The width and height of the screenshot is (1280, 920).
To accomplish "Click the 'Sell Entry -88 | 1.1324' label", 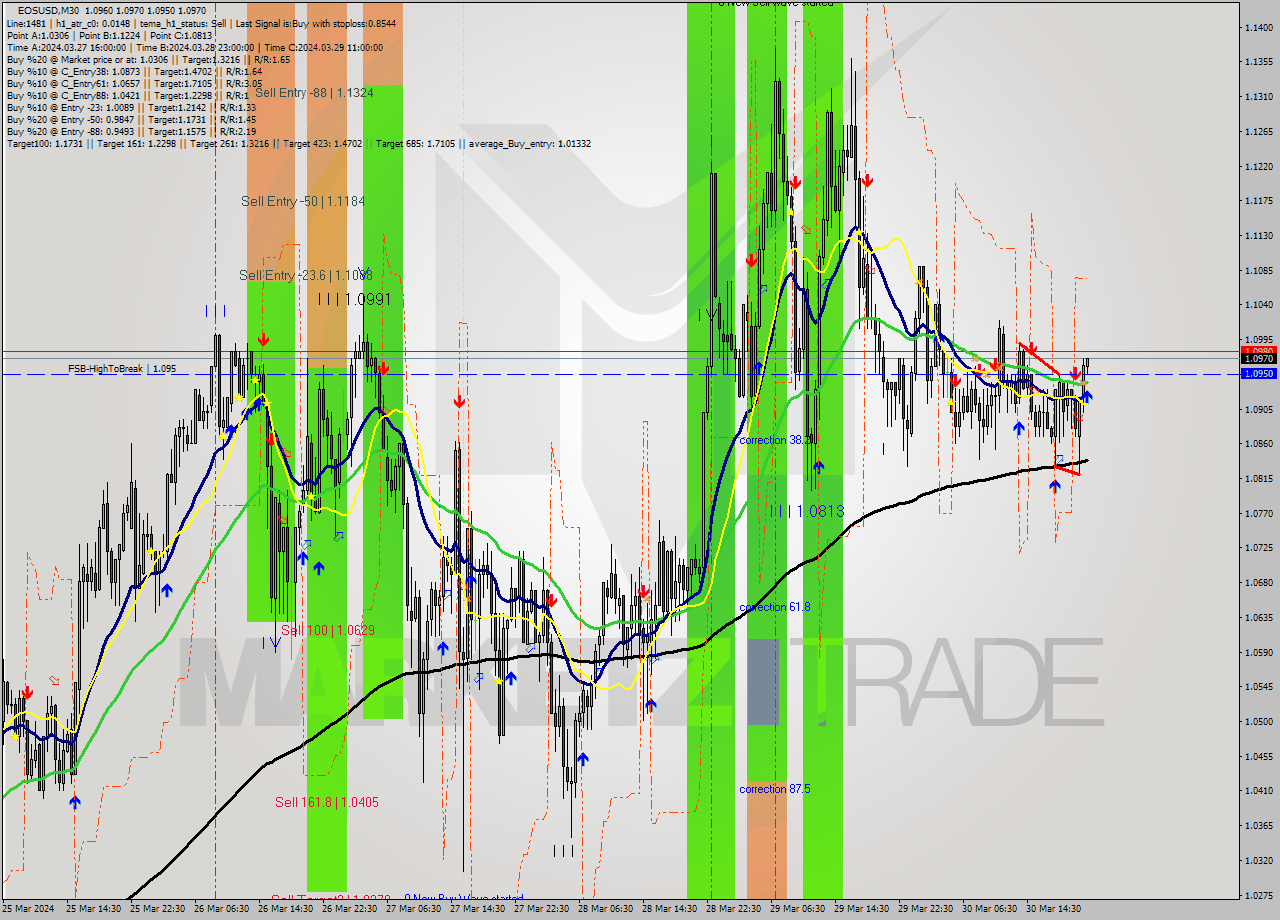I will point(314,92).
